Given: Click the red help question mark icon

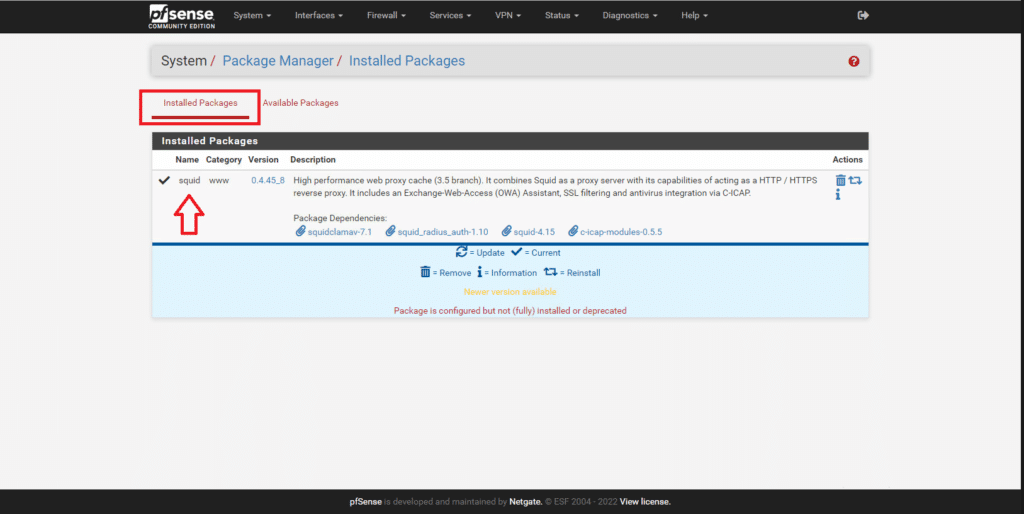Looking at the screenshot, I should pos(854,61).
